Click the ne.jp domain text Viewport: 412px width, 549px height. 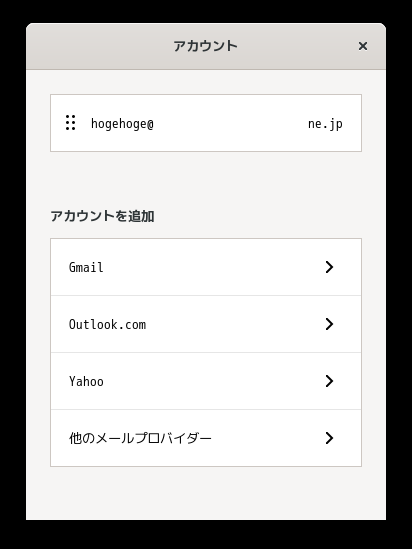325,124
